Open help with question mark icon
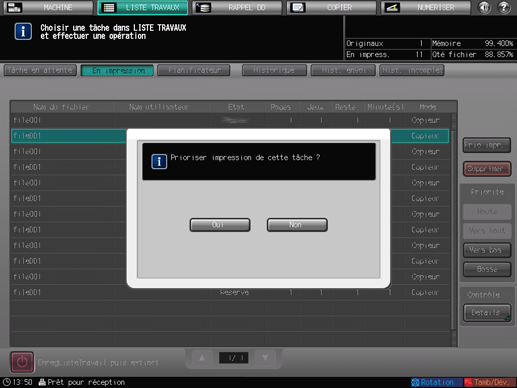 pos(504,7)
